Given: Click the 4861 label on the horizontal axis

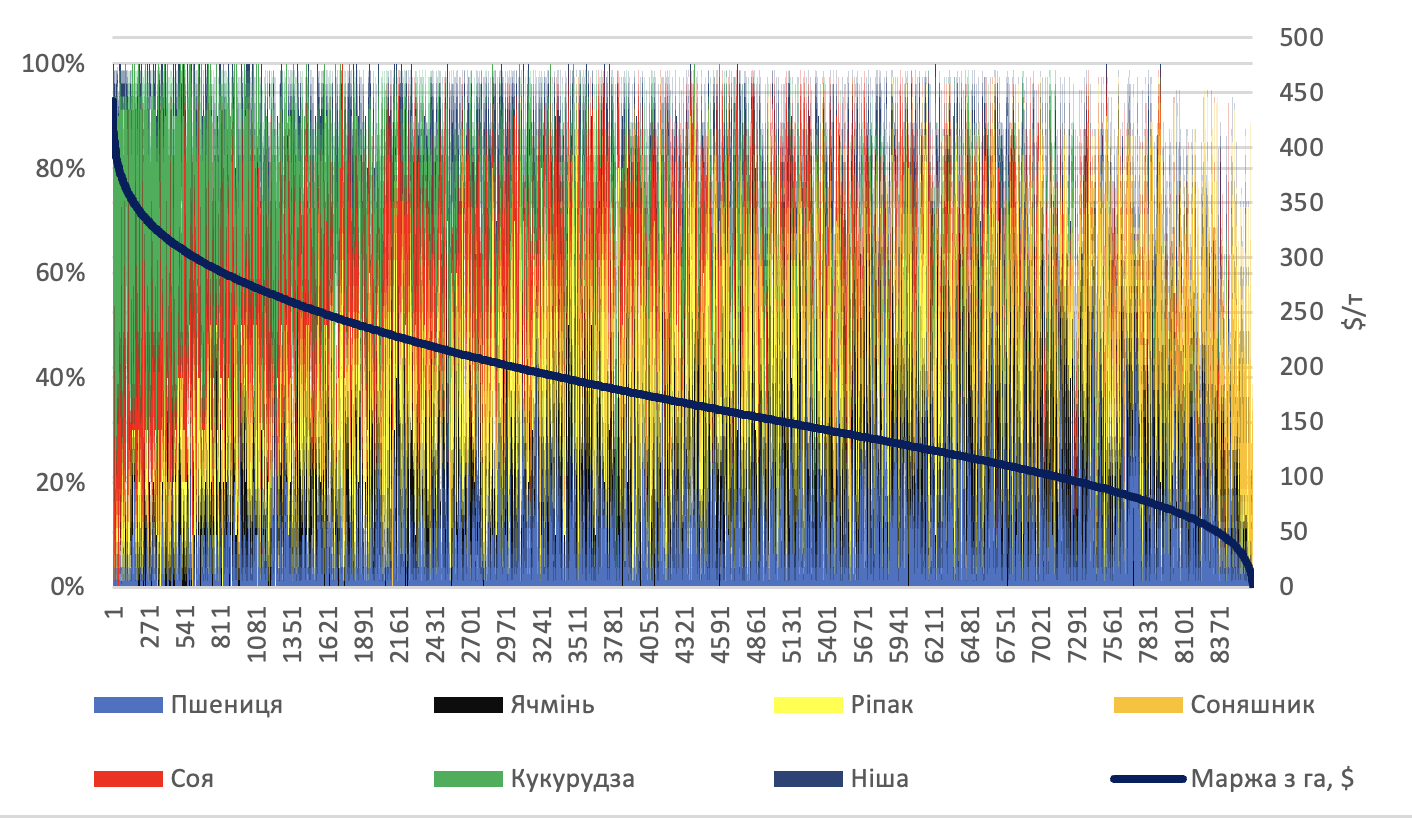Looking at the screenshot, I should pyautogui.click(x=758, y=634).
